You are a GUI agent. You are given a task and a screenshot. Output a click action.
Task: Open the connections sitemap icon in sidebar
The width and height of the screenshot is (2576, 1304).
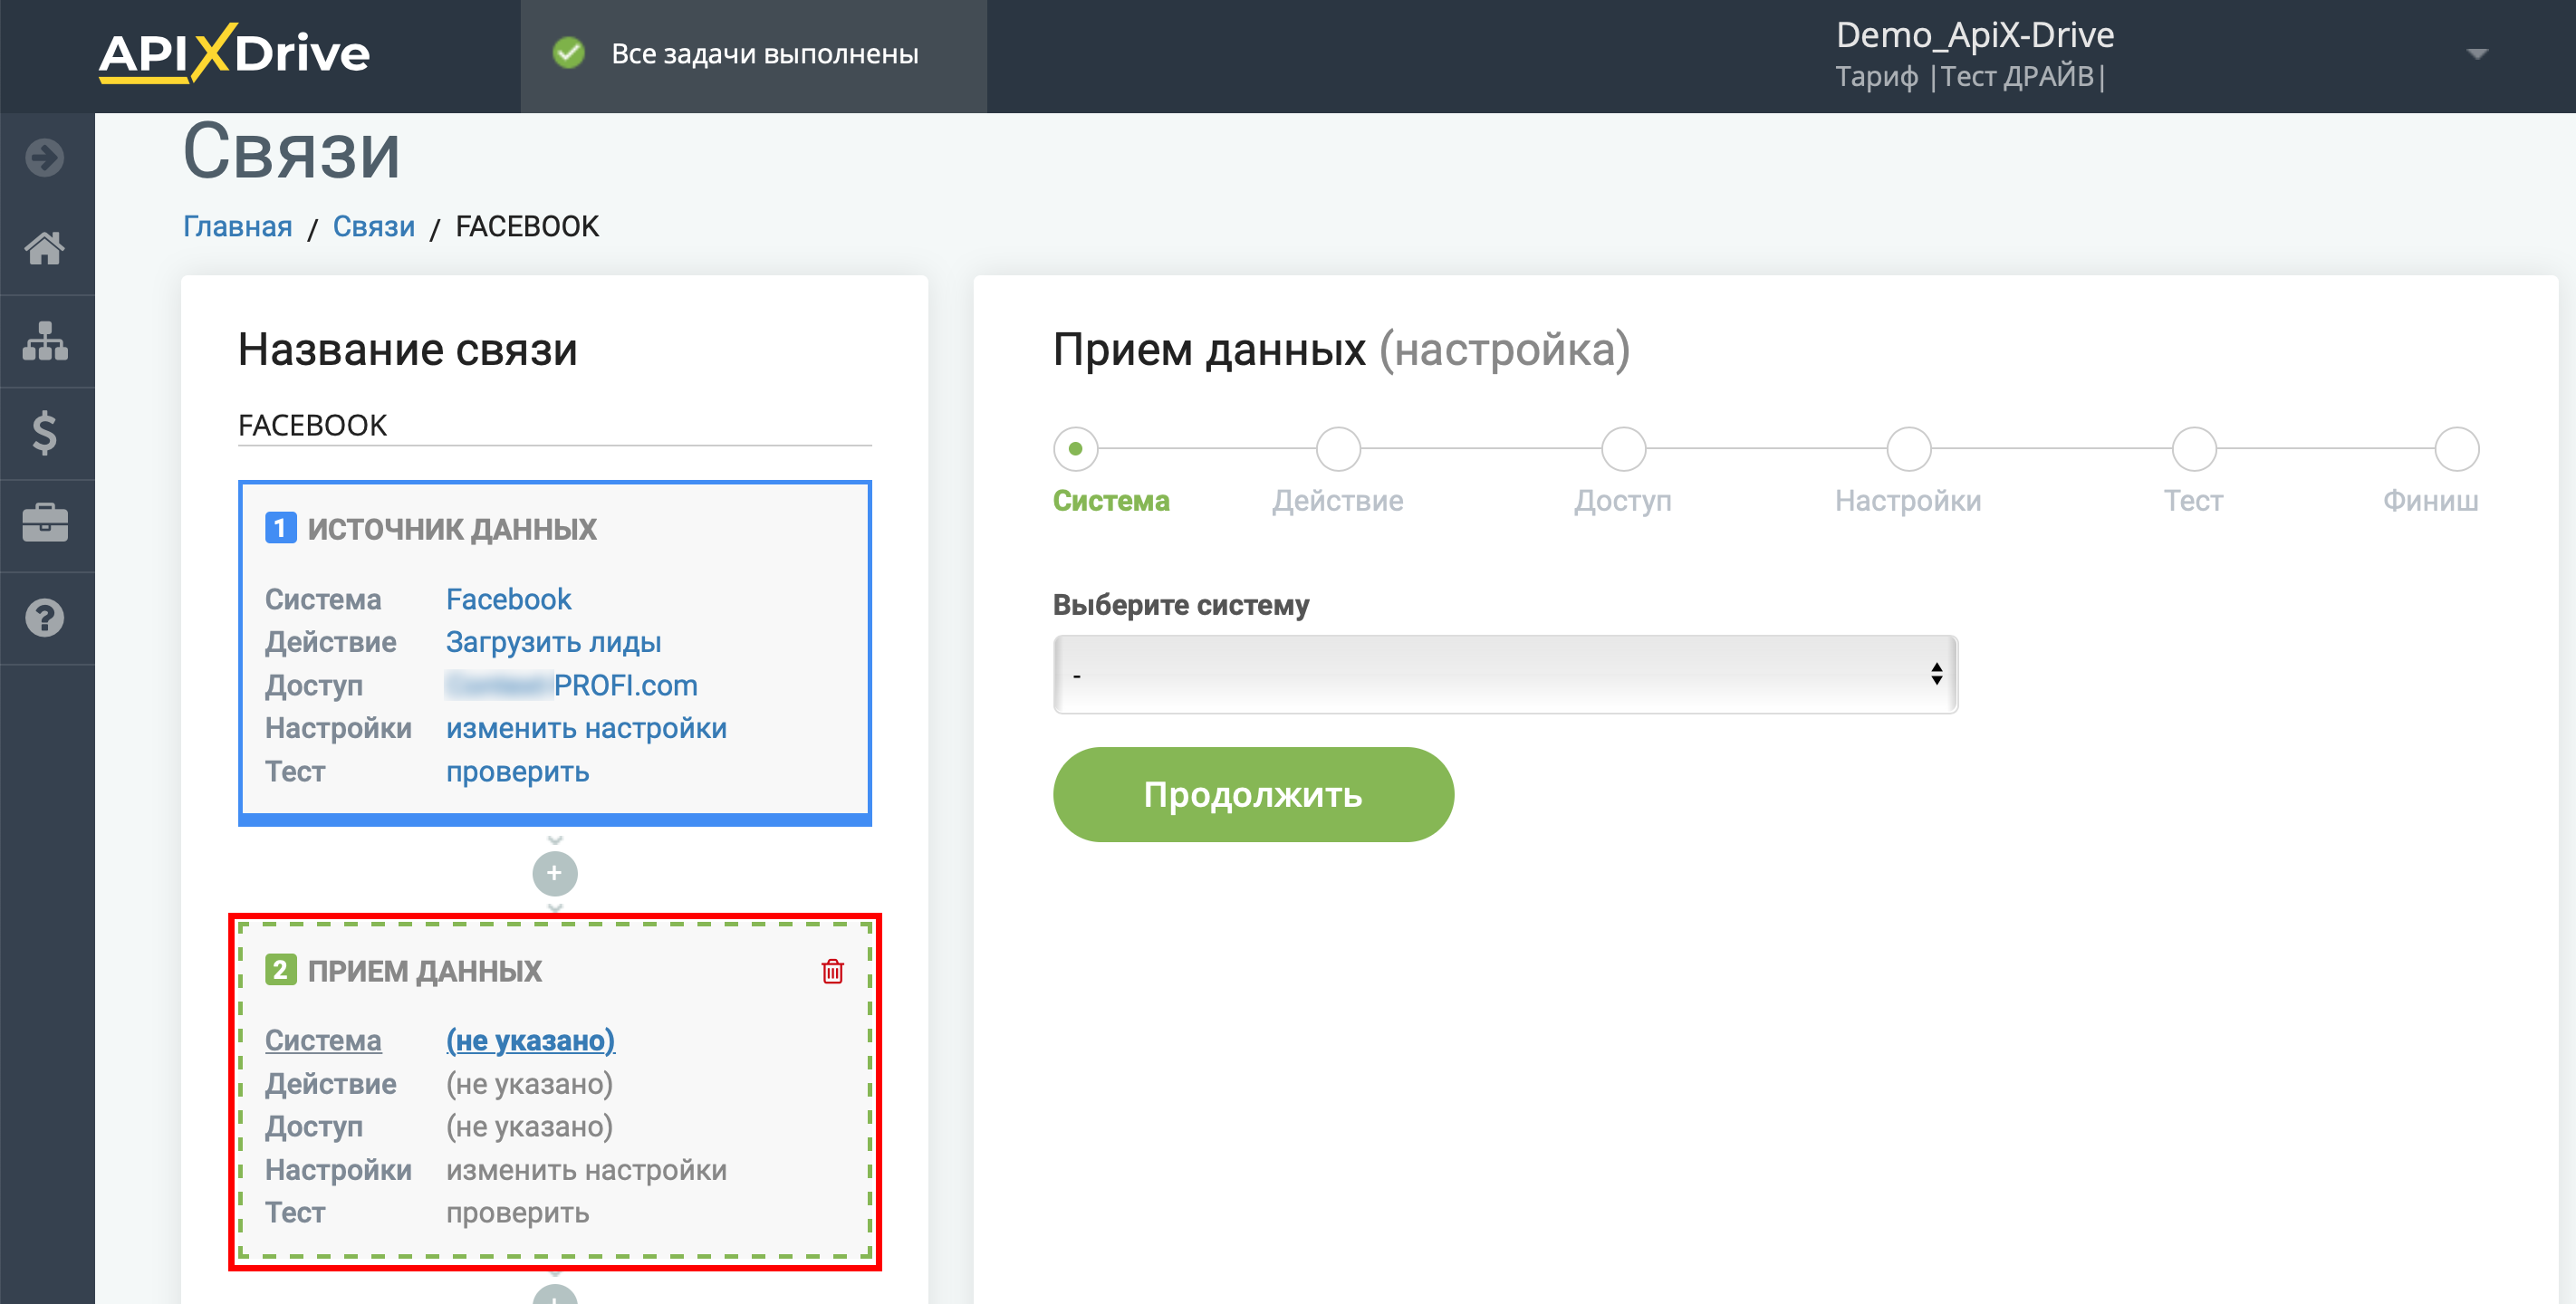coord(45,341)
